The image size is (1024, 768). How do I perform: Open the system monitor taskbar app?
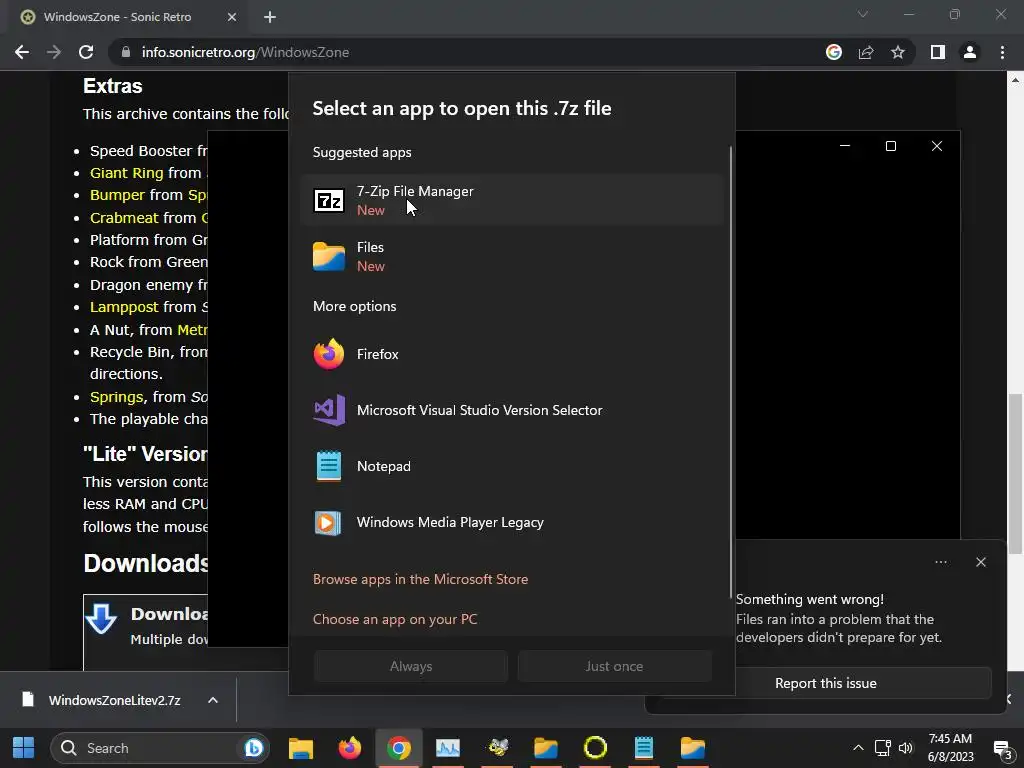tap(448, 748)
